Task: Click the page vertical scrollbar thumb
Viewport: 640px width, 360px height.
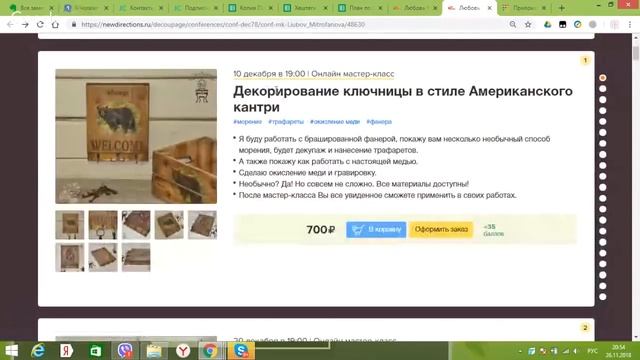Action: click(636, 53)
